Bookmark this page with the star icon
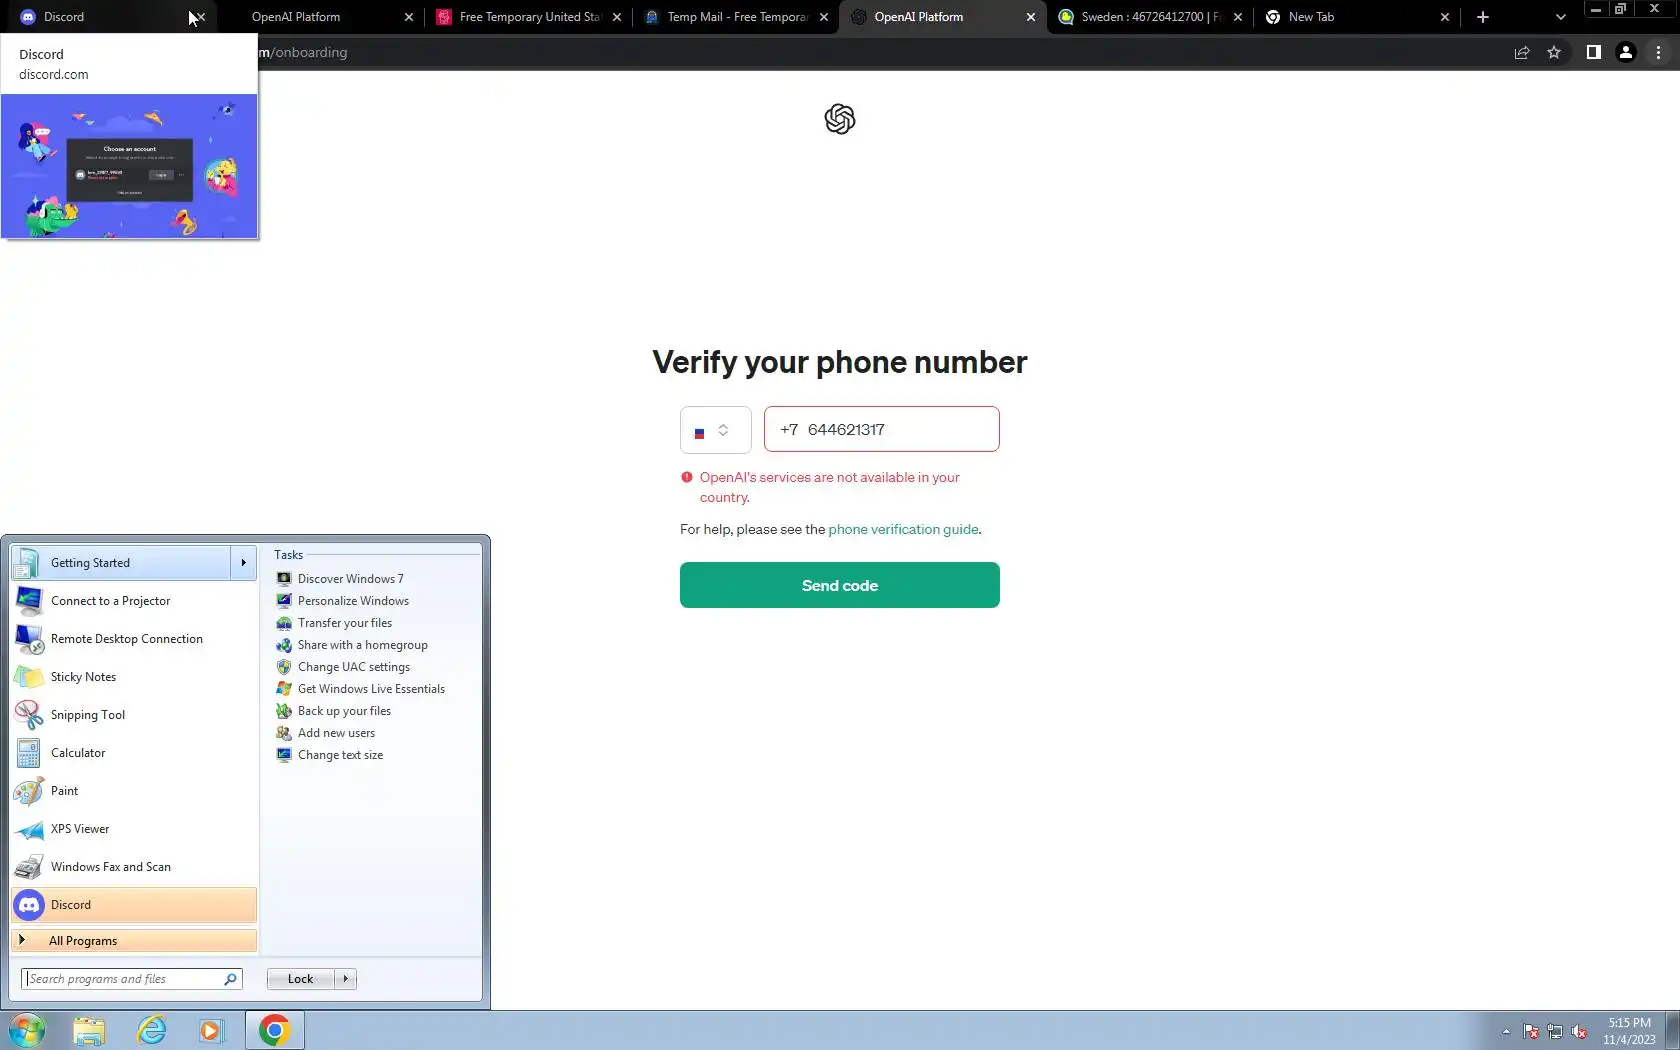 click(x=1554, y=52)
